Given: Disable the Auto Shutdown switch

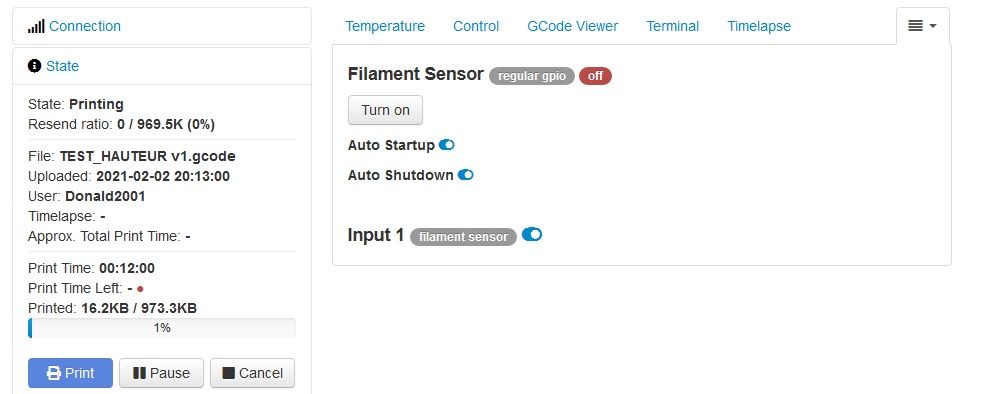Looking at the screenshot, I should 465,174.
